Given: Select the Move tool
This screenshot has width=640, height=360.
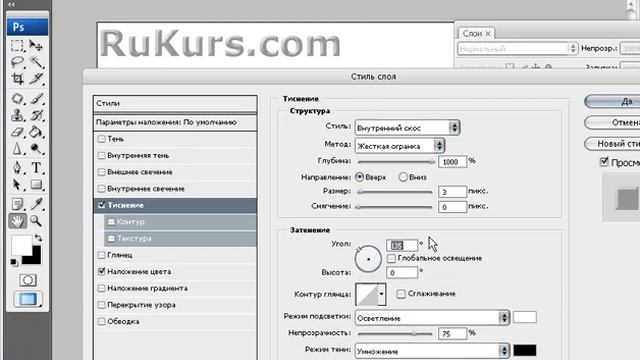Looking at the screenshot, I should (x=36, y=45).
